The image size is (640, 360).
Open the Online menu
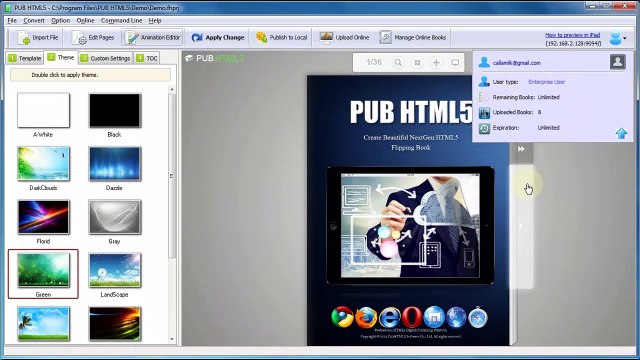tap(85, 20)
